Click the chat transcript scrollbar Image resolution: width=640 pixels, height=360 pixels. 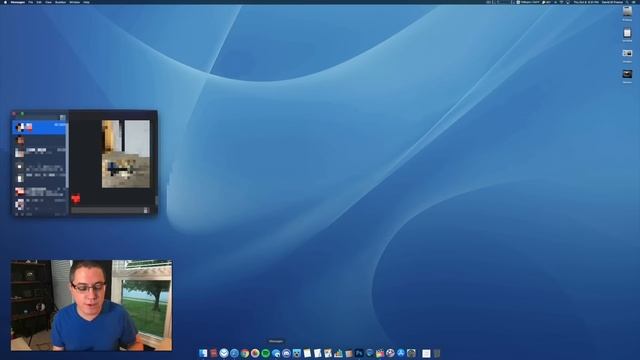coord(156,201)
